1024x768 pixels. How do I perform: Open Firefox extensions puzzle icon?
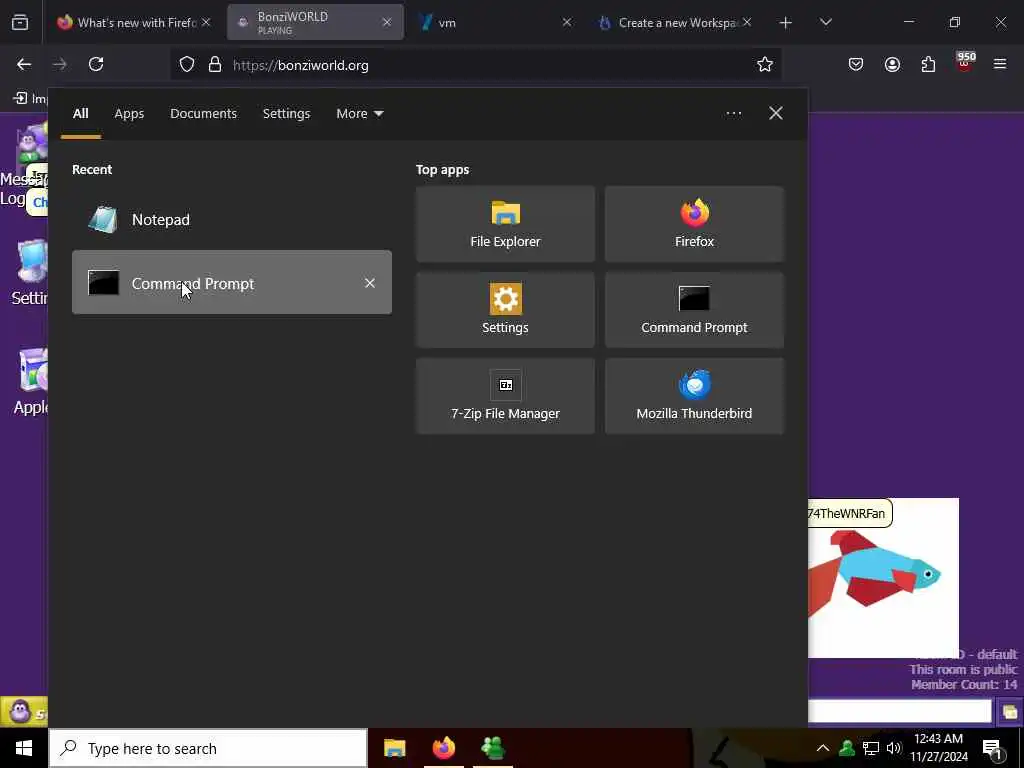928,64
